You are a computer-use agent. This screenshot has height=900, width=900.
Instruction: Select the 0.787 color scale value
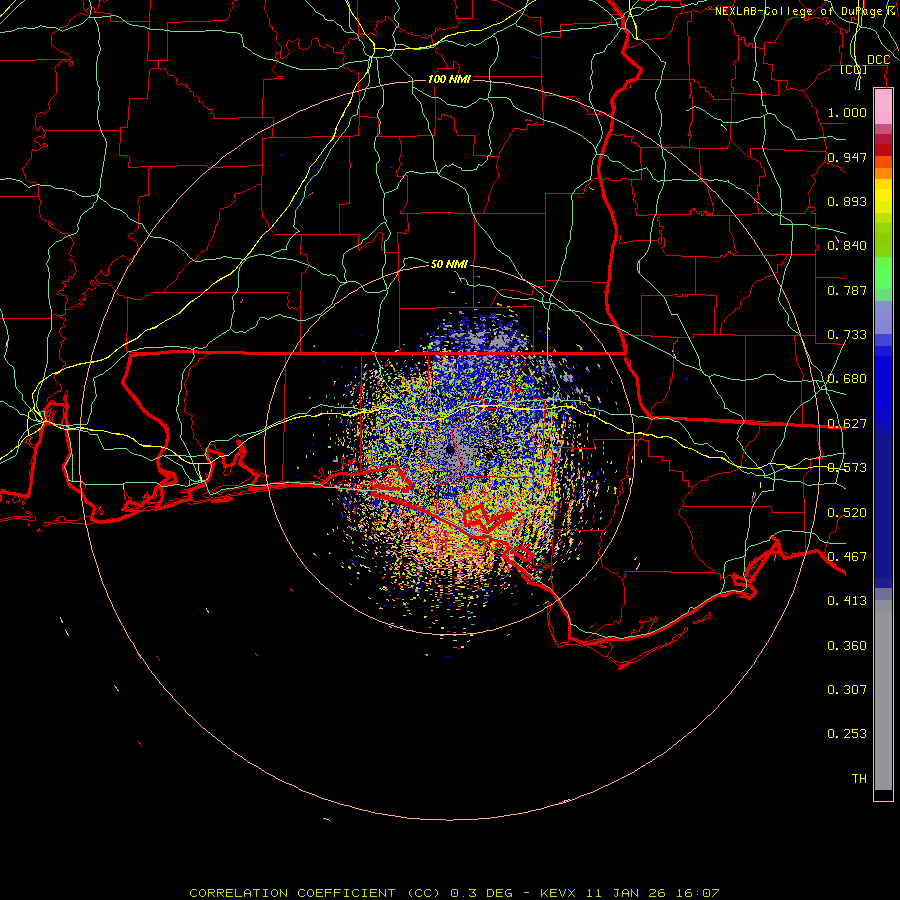point(847,290)
